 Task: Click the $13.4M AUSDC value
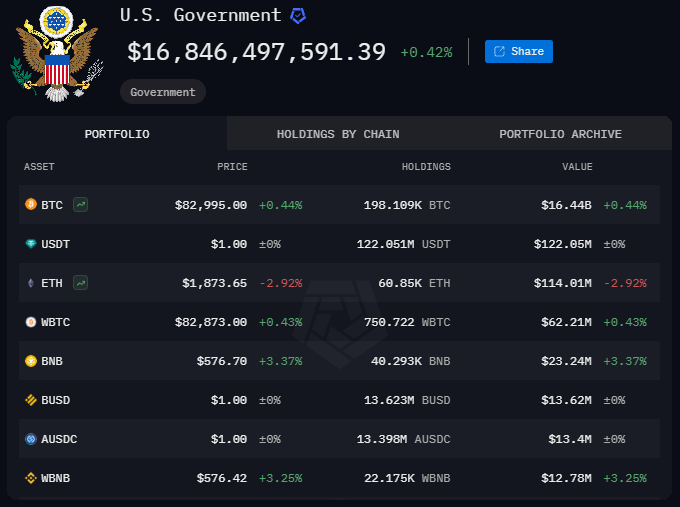click(x=570, y=439)
